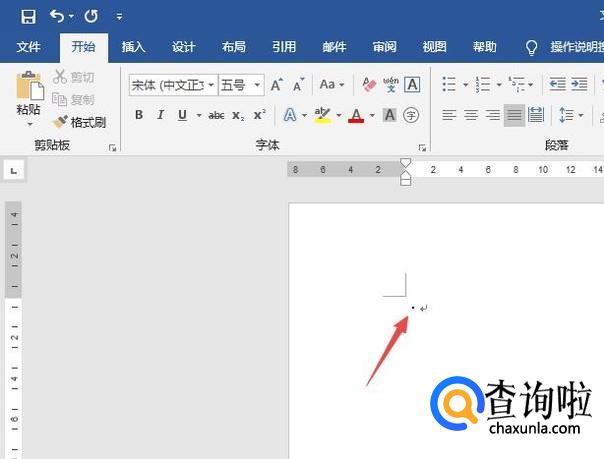Toggle subscript formatting
The image size is (604, 459).
coord(238,116)
